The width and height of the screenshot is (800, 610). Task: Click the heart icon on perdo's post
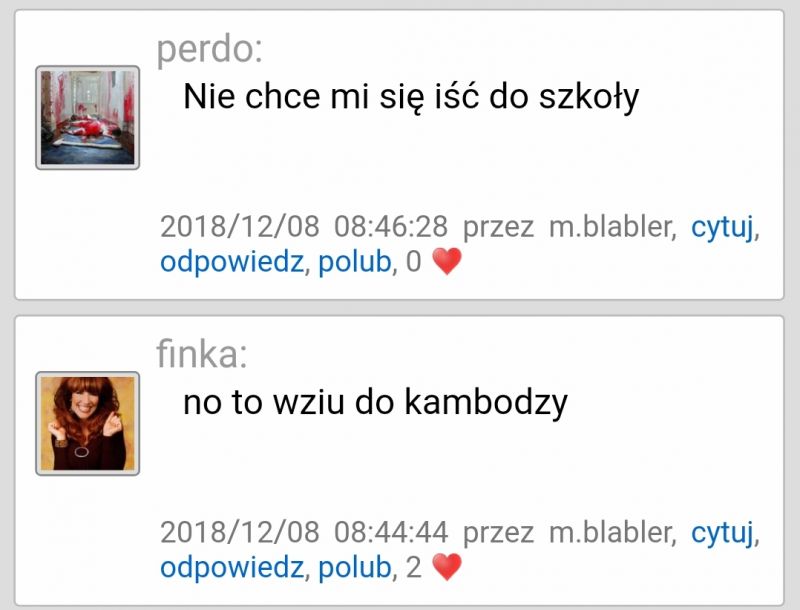click(x=447, y=262)
